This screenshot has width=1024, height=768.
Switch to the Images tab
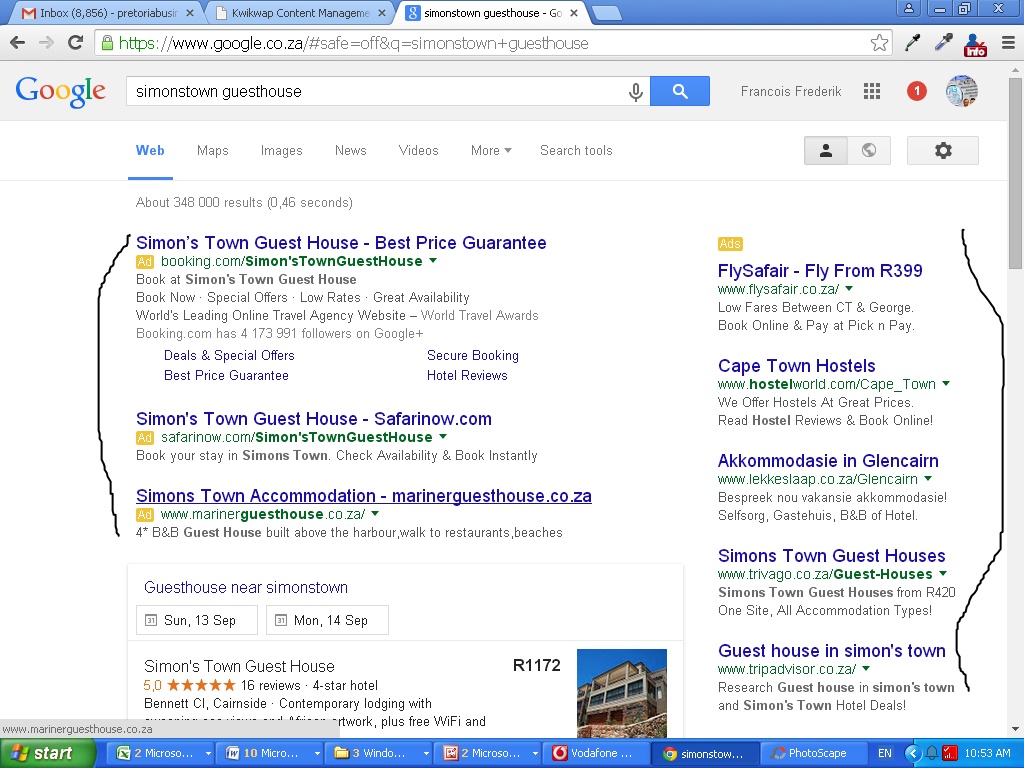[281, 150]
